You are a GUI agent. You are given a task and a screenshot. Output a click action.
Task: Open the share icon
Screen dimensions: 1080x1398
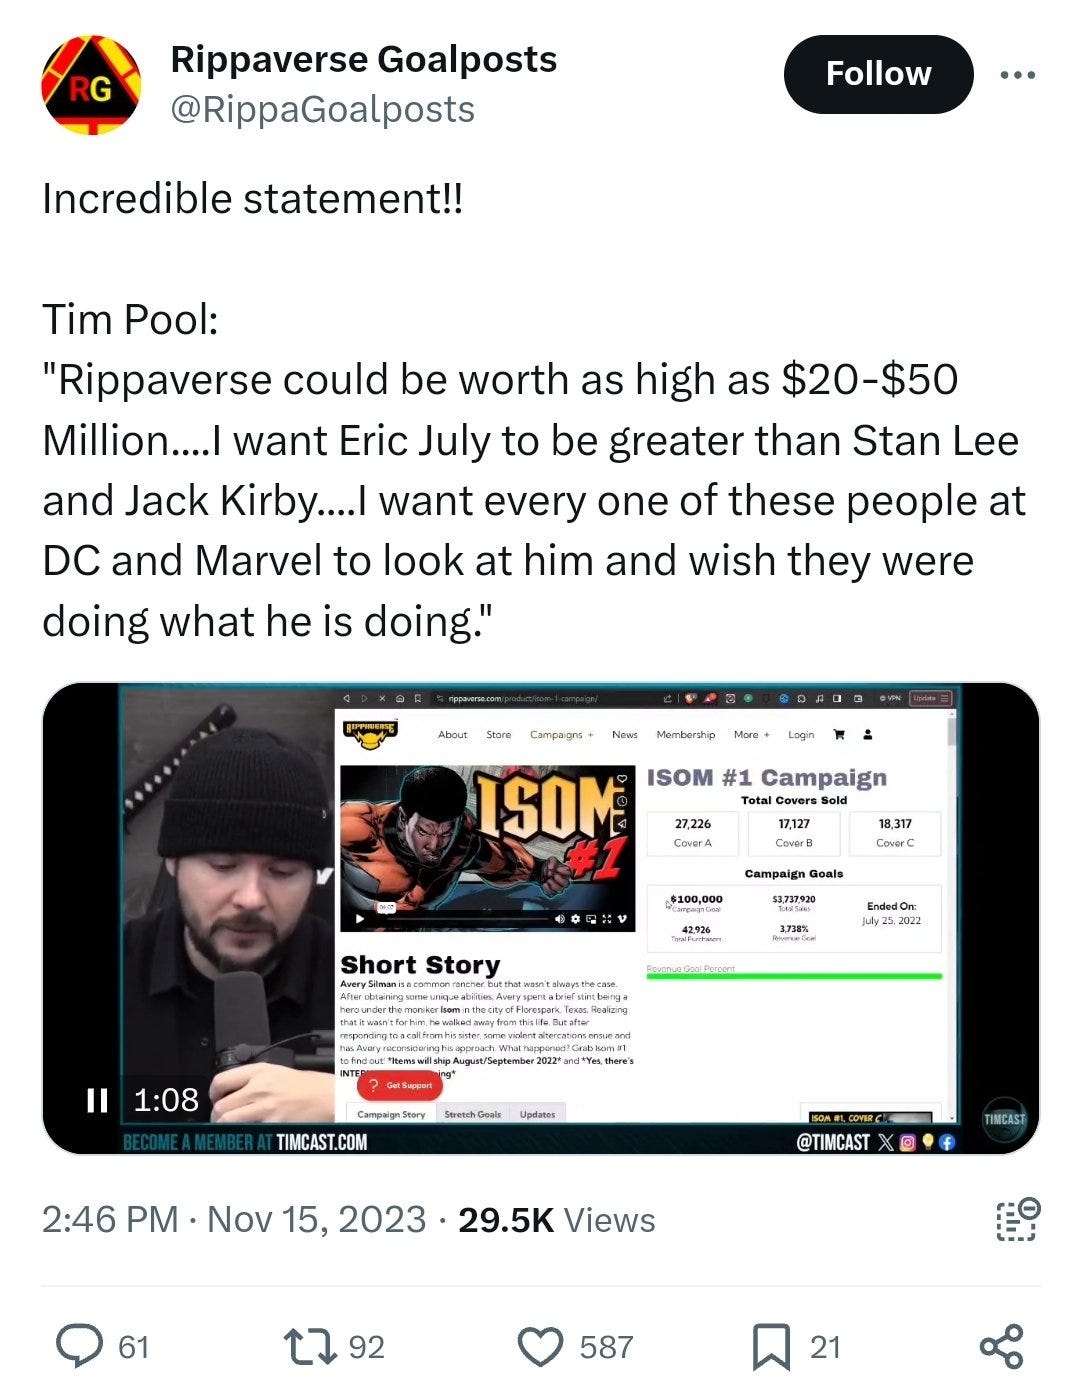[1001, 1346]
